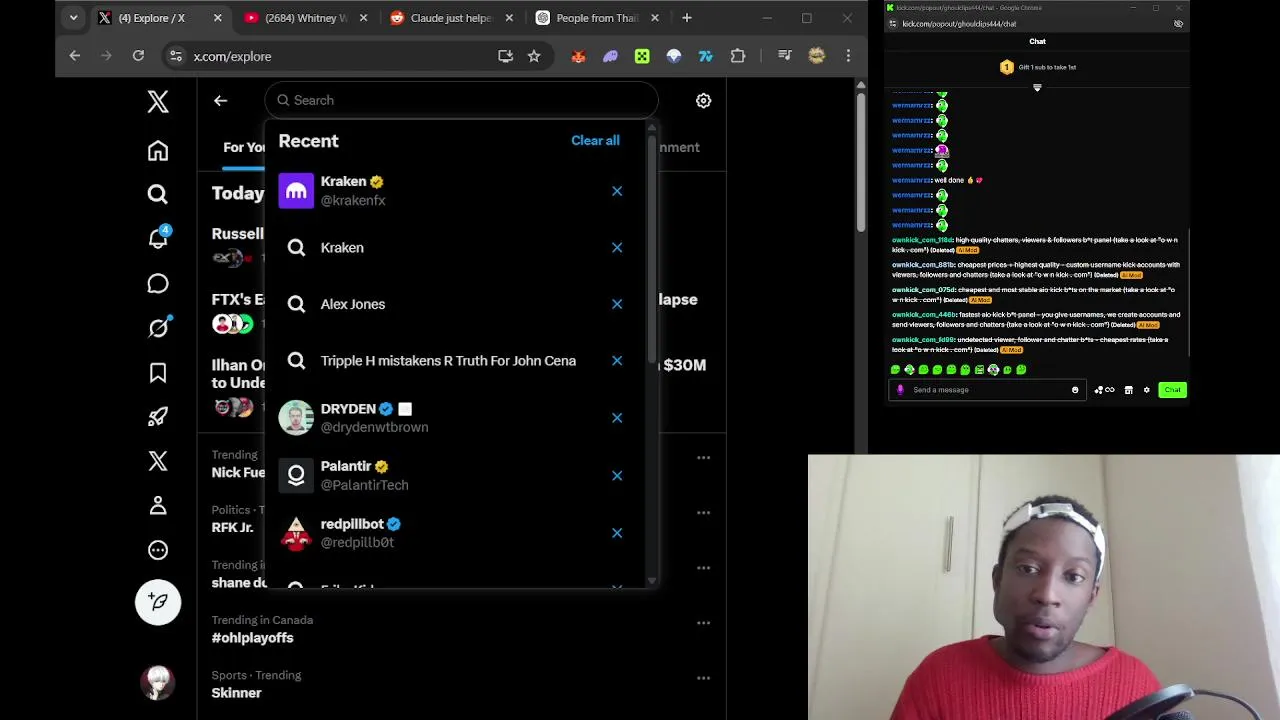Screen dimensions: 1280x720
Task: Open Grok icon in X sidebar
Action: 158,328
